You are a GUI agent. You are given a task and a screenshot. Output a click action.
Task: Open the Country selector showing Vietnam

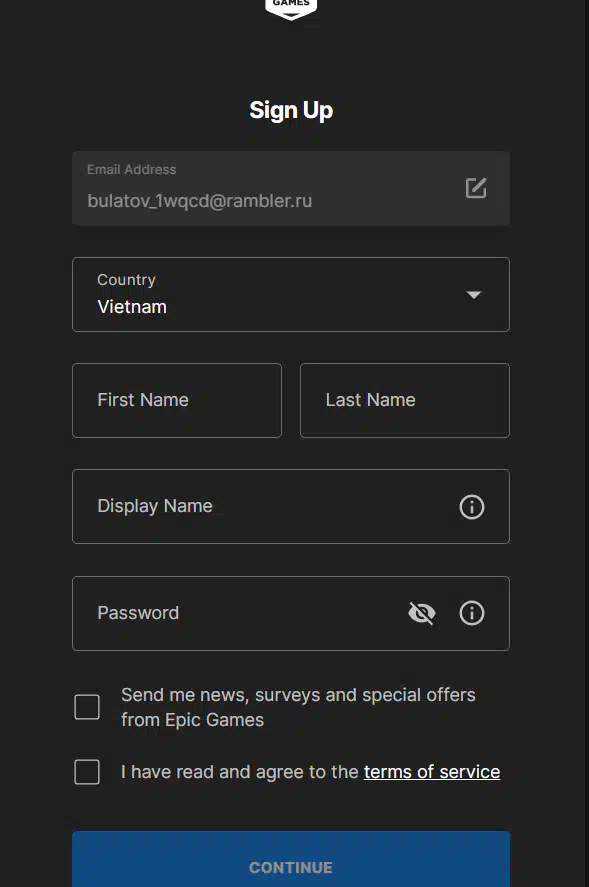click(291, 295)
